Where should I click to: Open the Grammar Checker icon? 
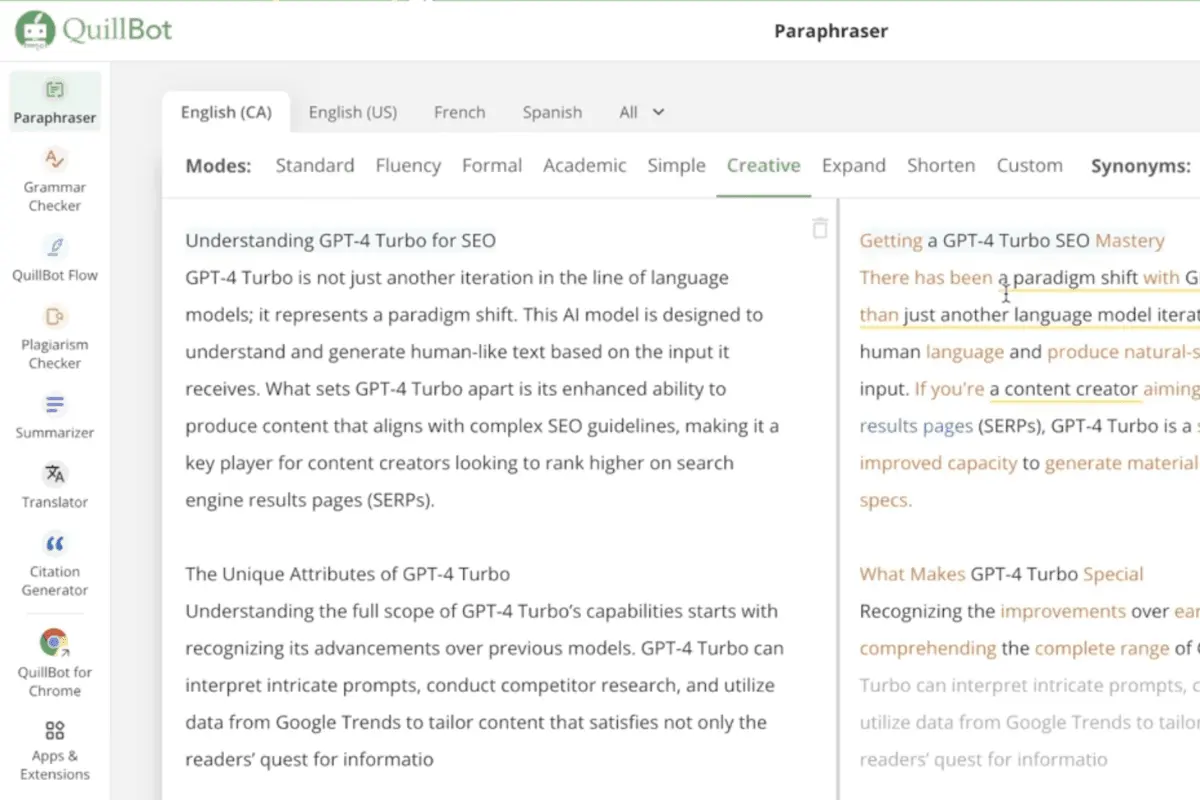coord(55,160)
